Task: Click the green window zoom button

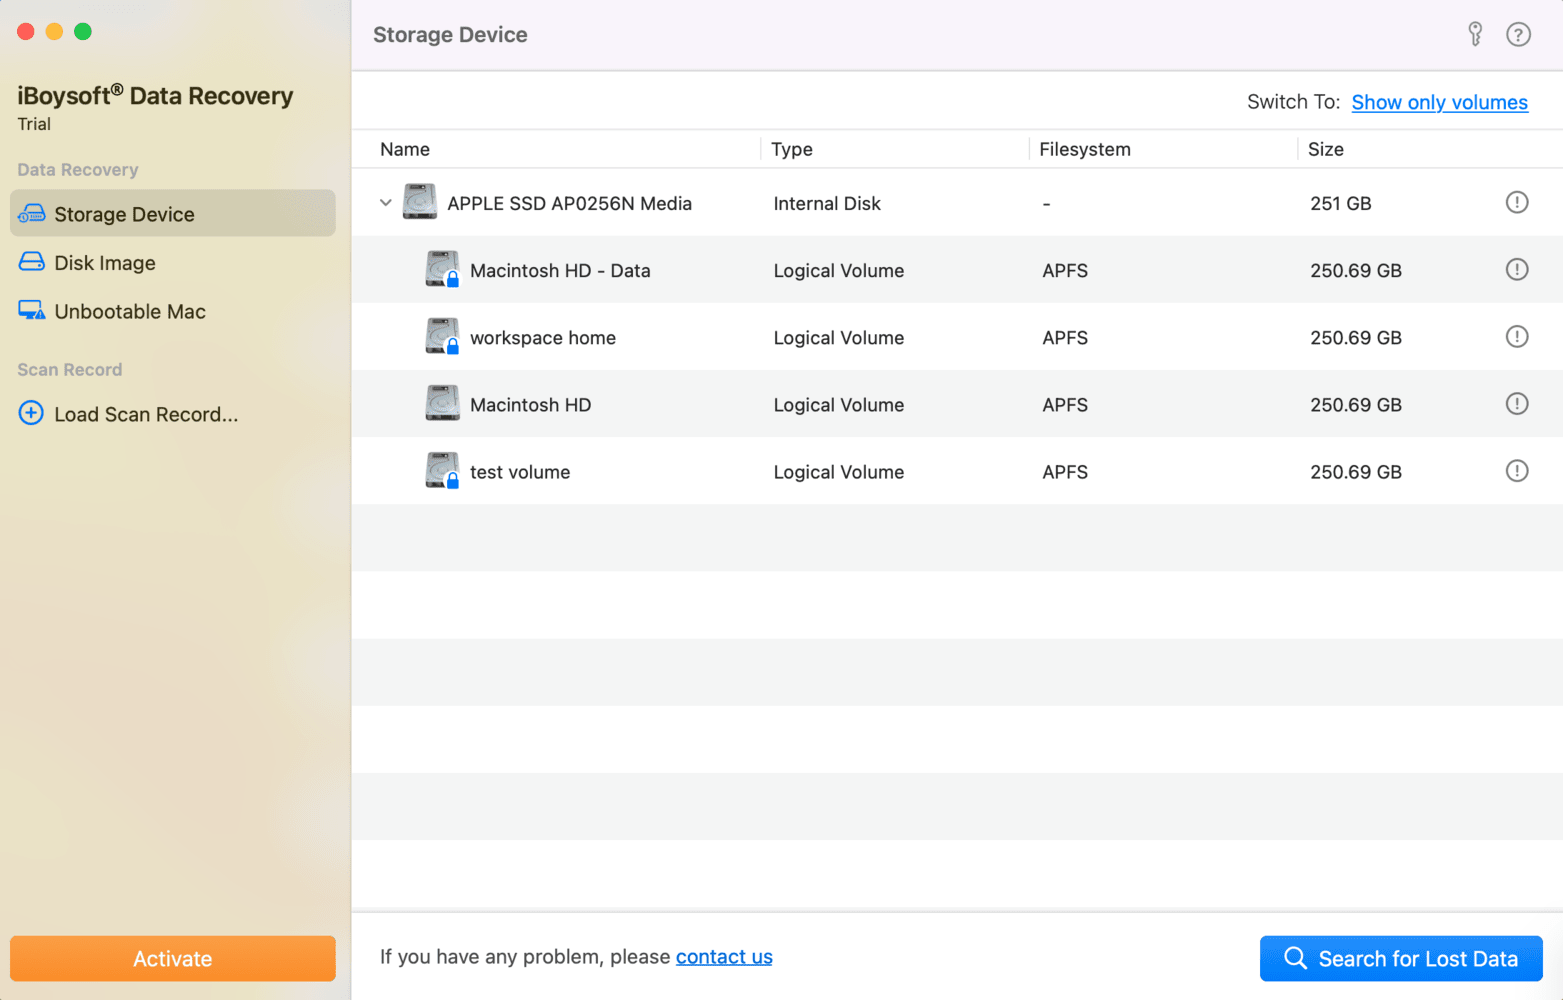Action: (83, 31)
